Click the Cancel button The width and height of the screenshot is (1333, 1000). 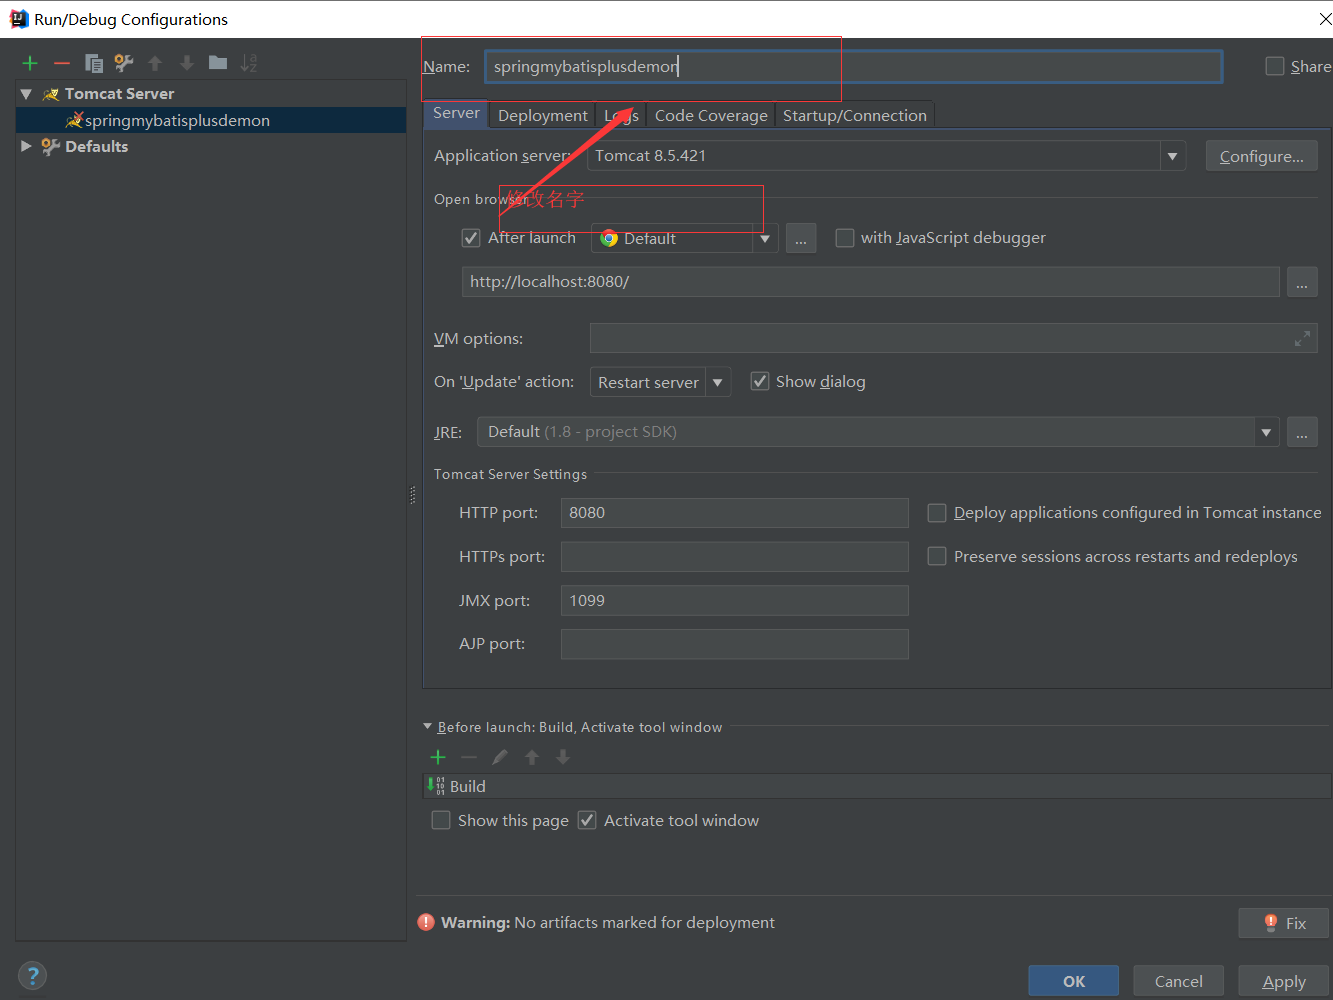click(x=1179, y=981)
